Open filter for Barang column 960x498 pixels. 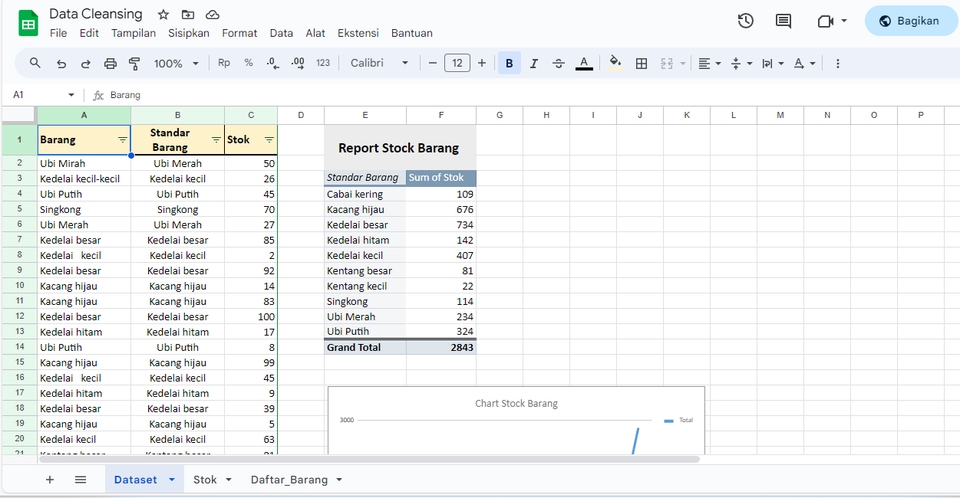click(122, 140)
